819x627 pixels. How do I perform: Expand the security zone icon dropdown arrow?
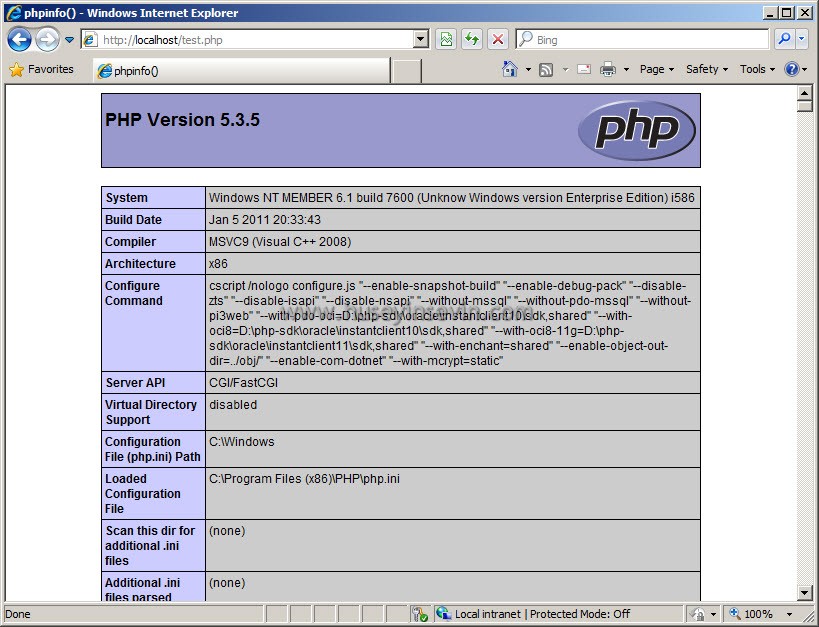(713, 614)
